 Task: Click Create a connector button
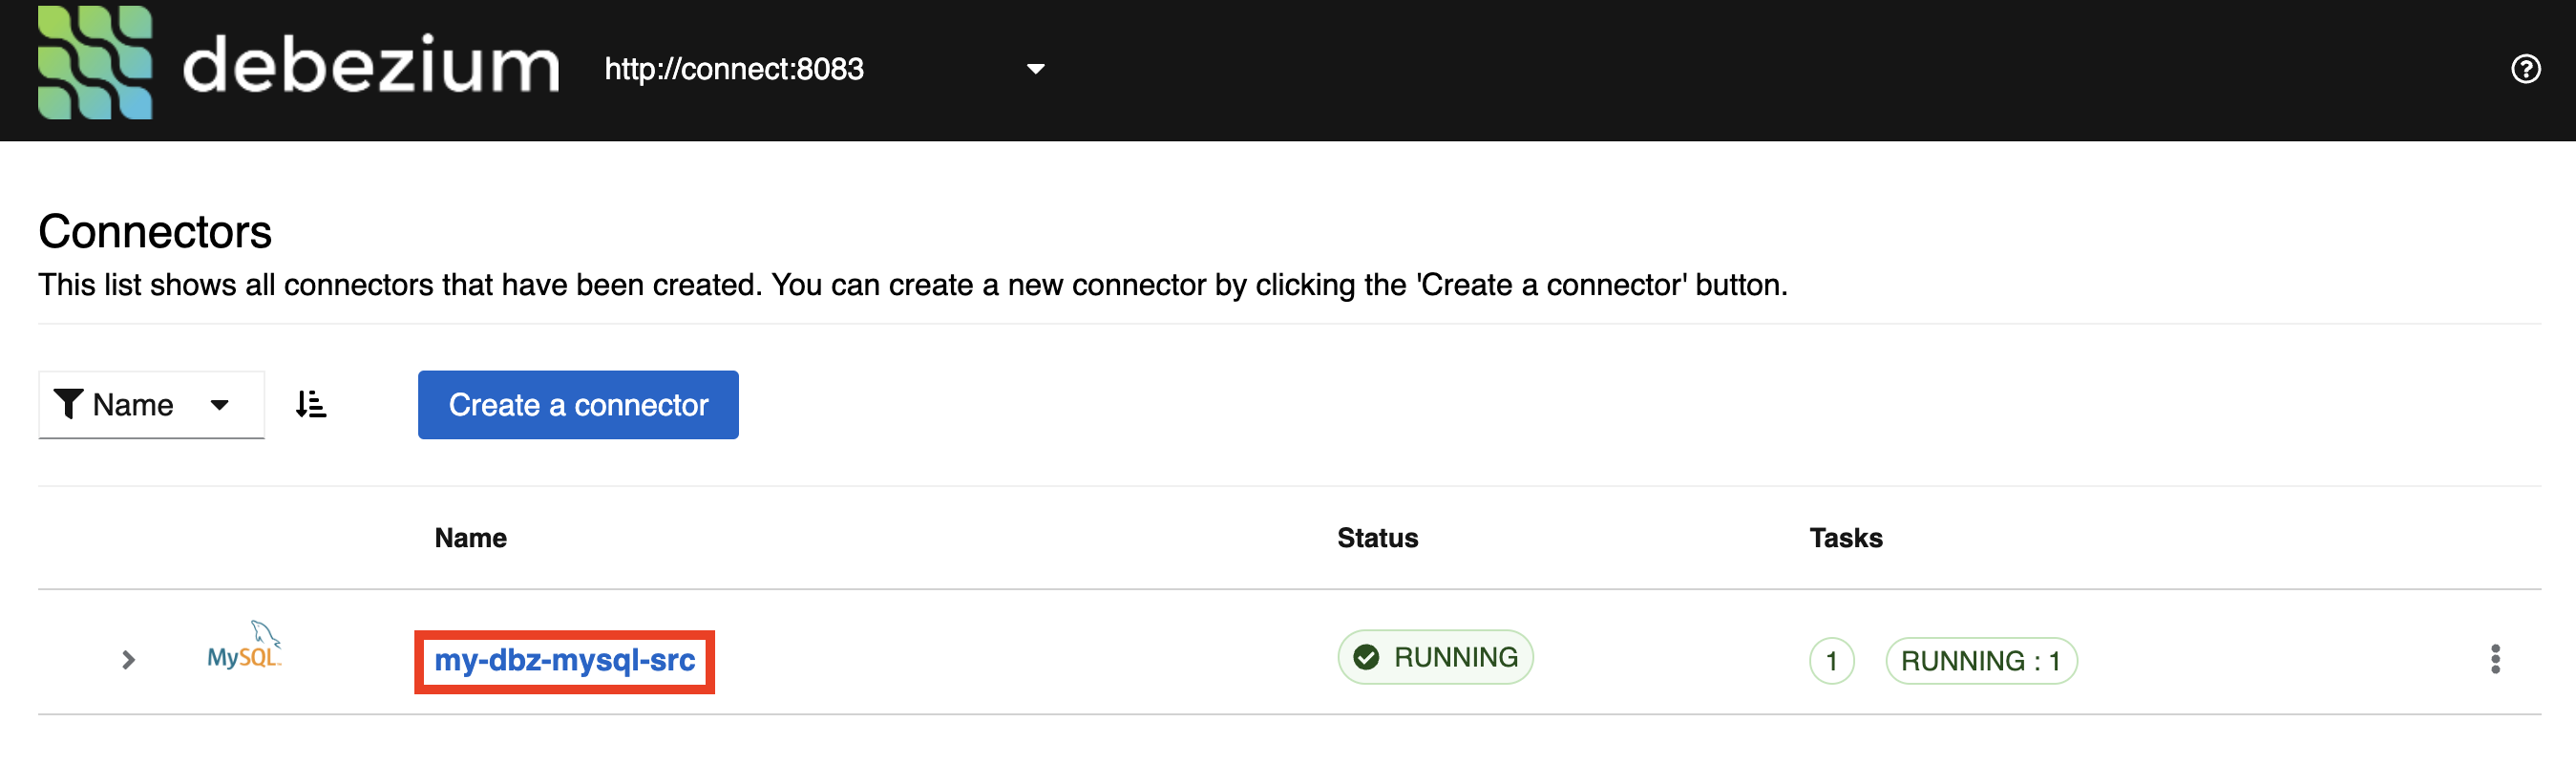pos(578,405)
